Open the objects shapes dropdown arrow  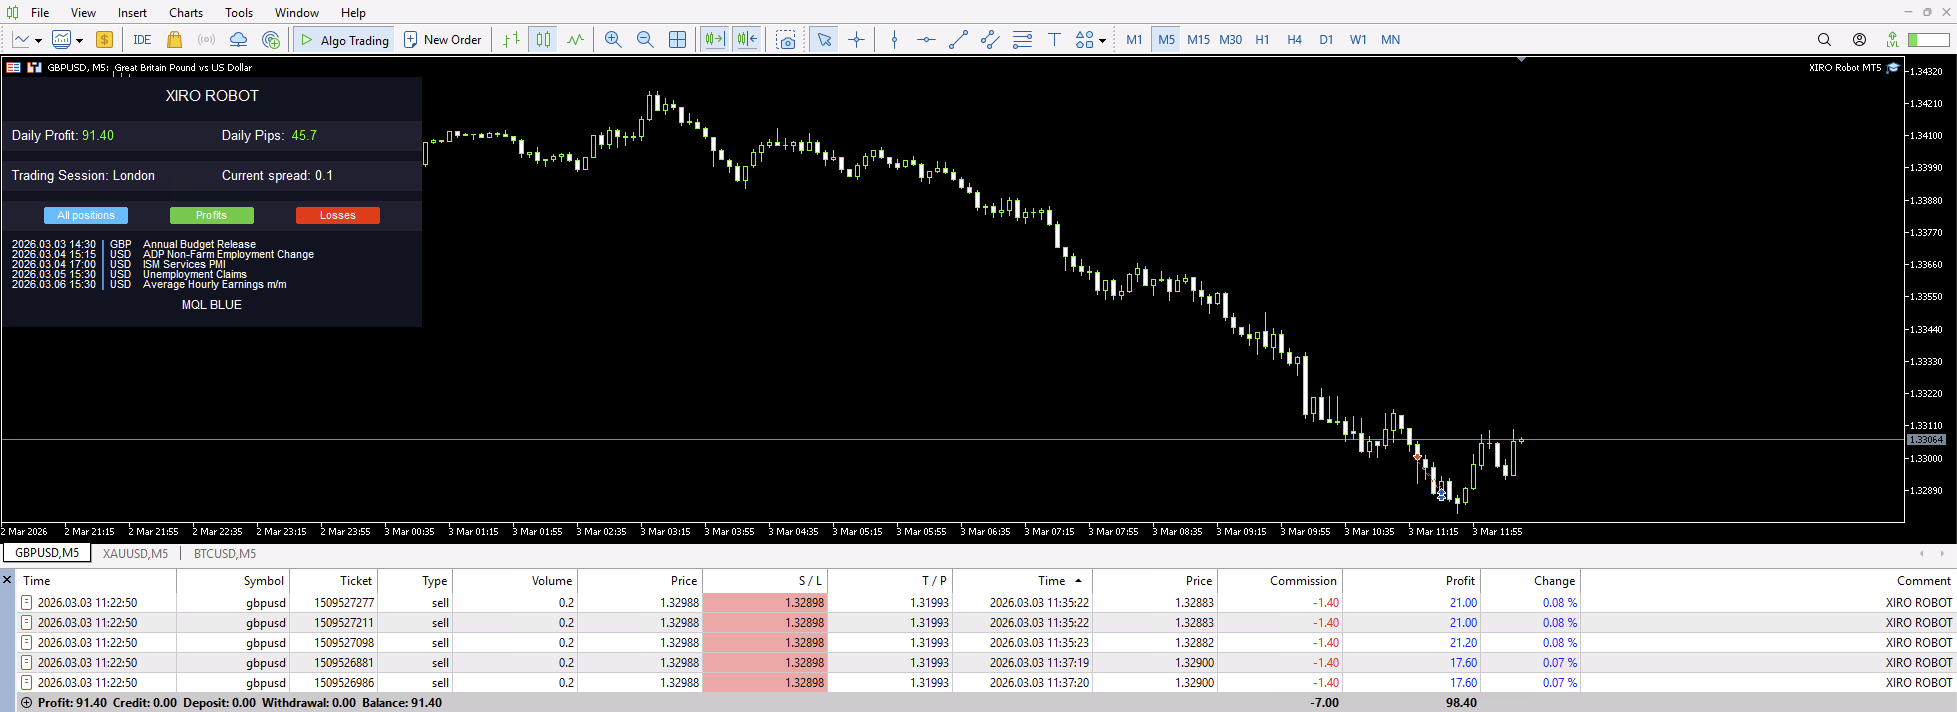click(x=1102, y=41)
